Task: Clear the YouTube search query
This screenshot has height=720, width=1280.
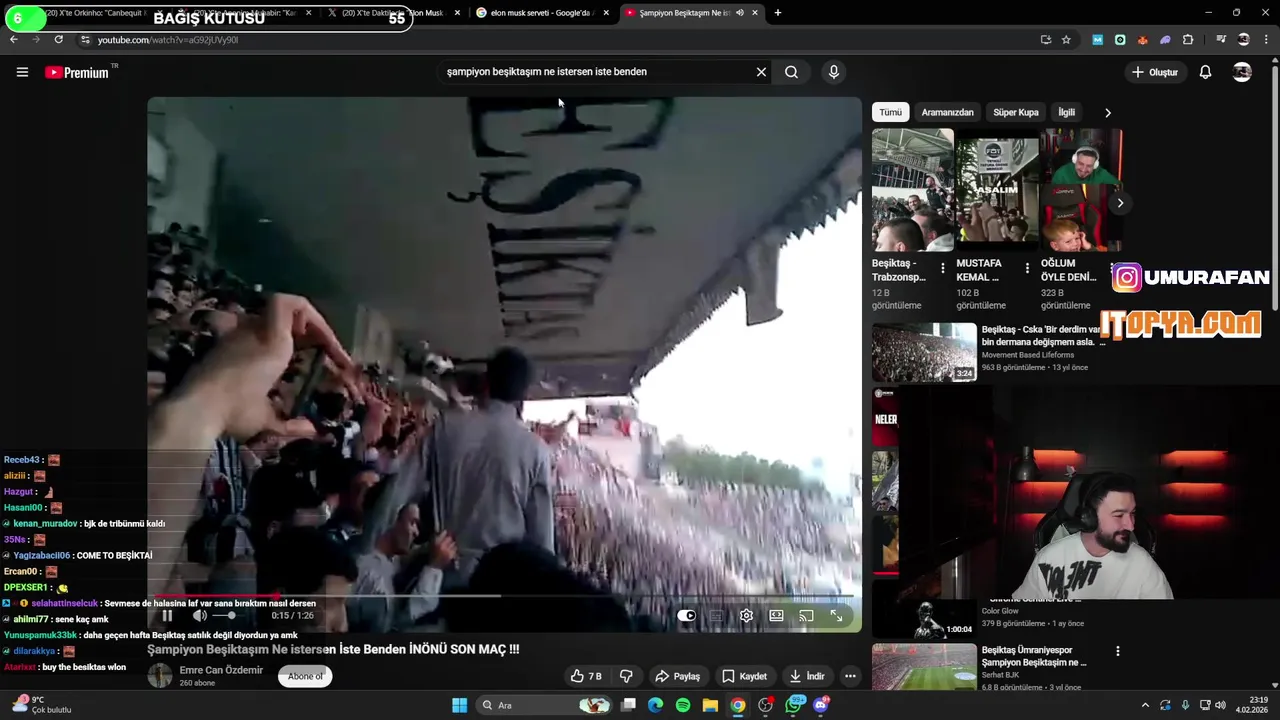Action: (761, 72)
